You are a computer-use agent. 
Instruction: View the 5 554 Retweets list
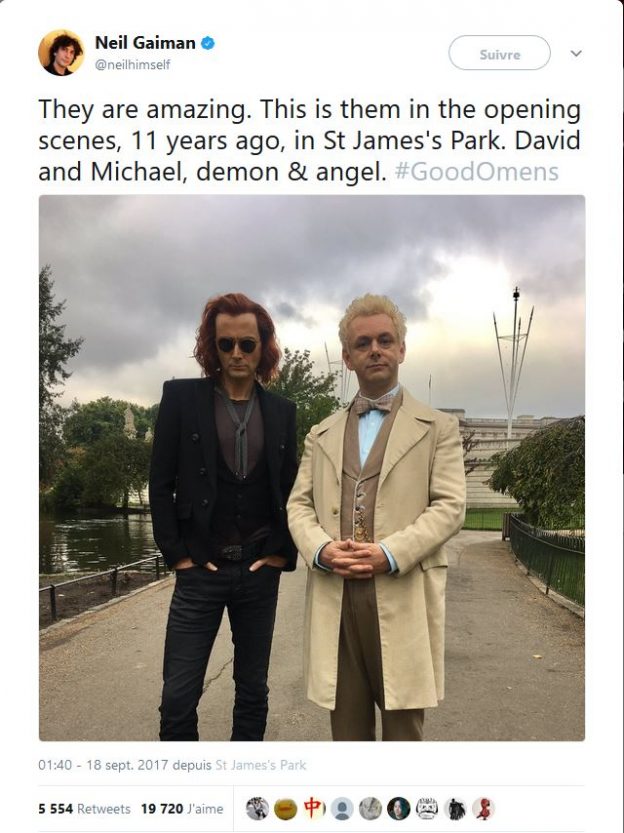pos(84,809)
